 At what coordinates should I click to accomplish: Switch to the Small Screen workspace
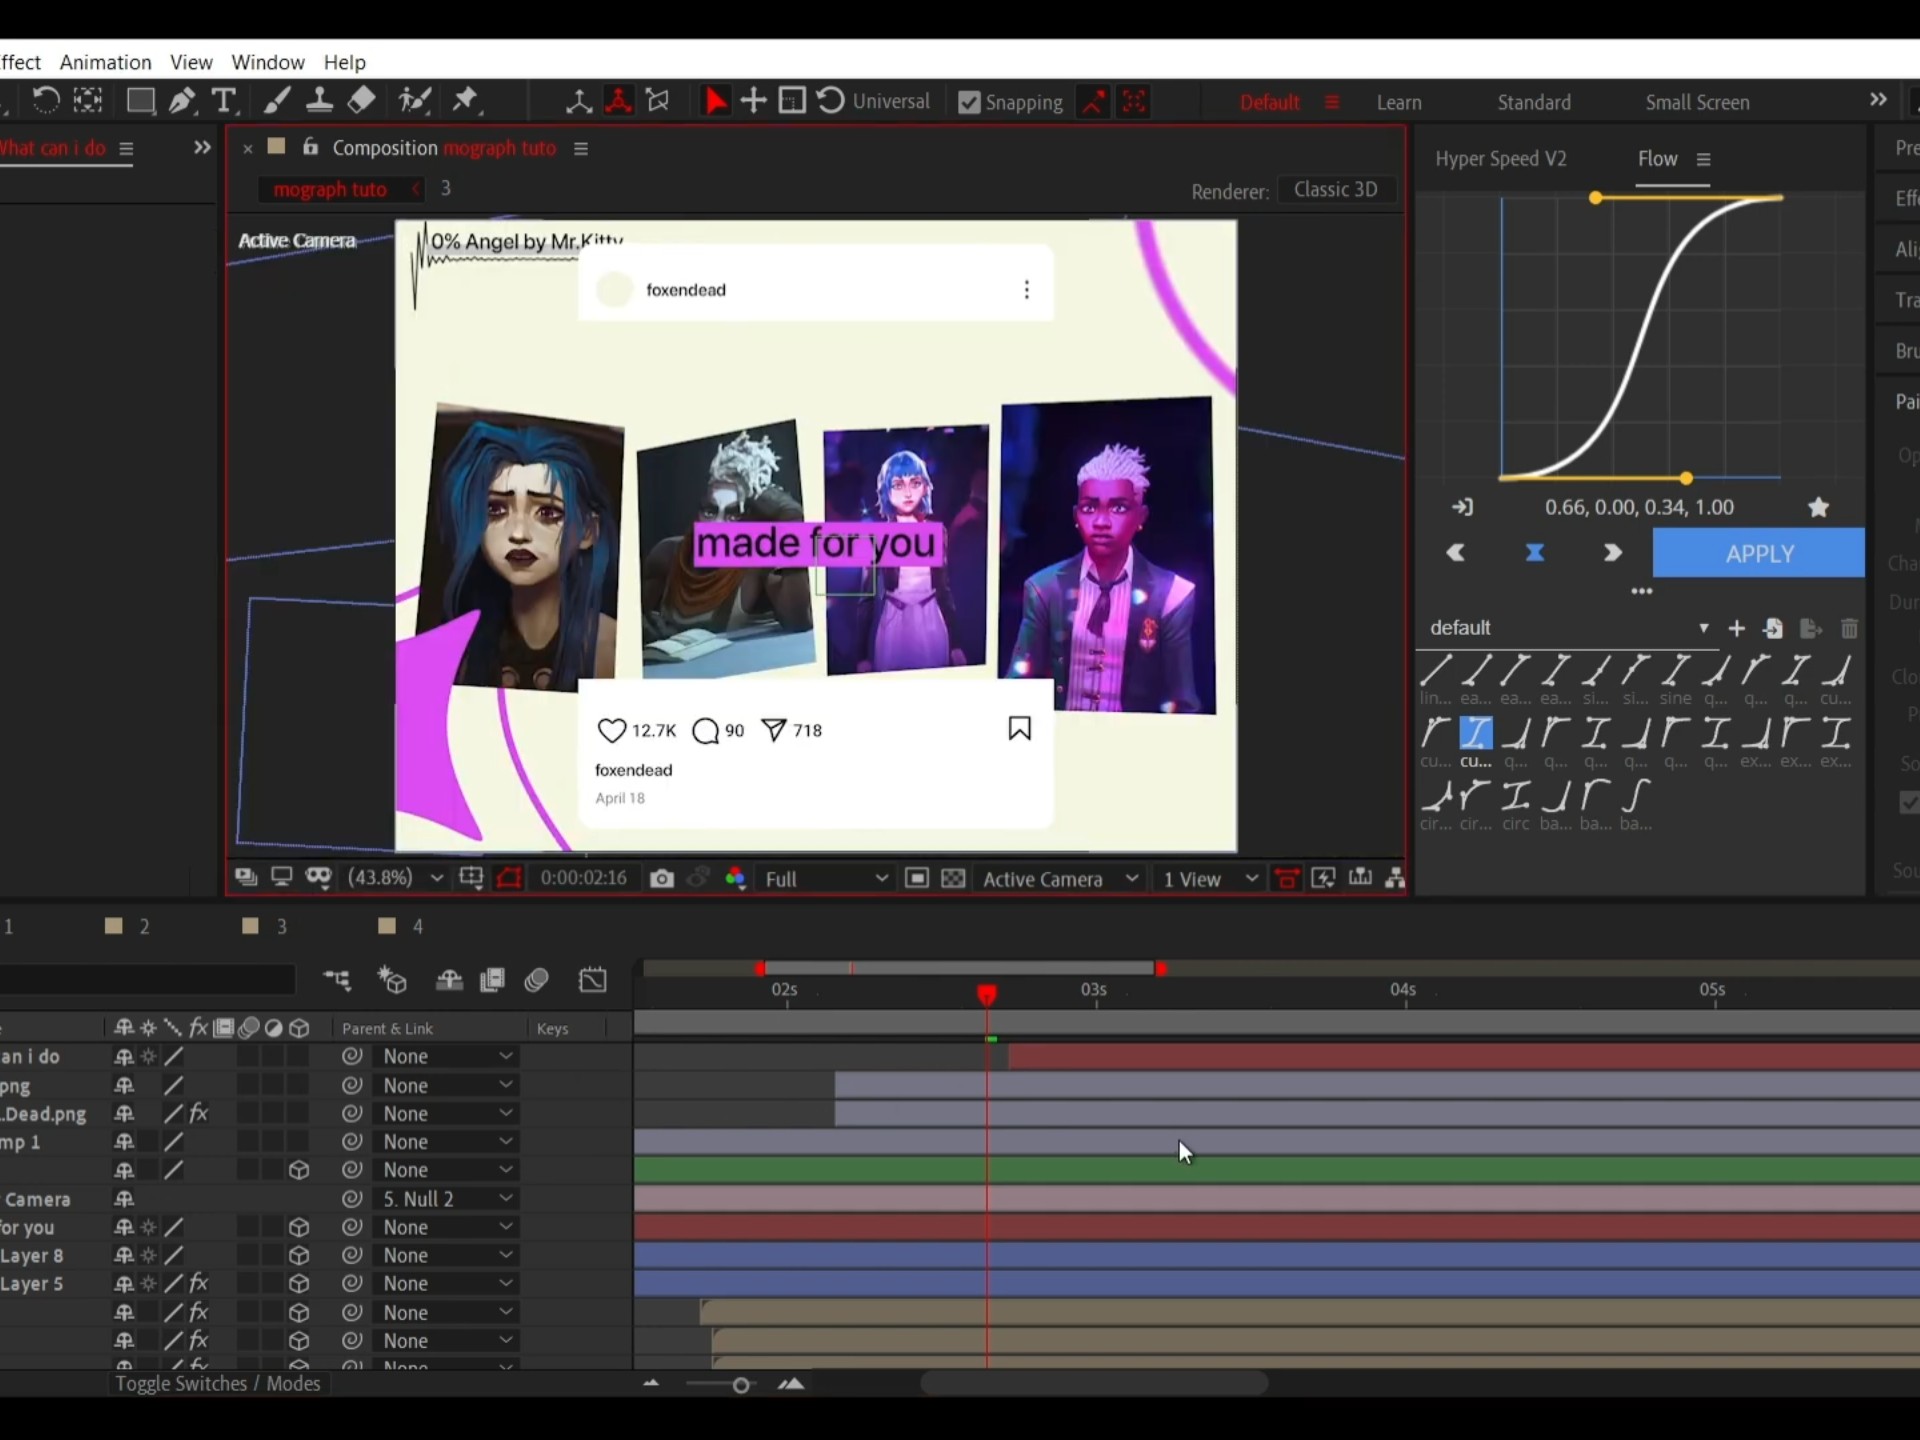(1697, 102)
